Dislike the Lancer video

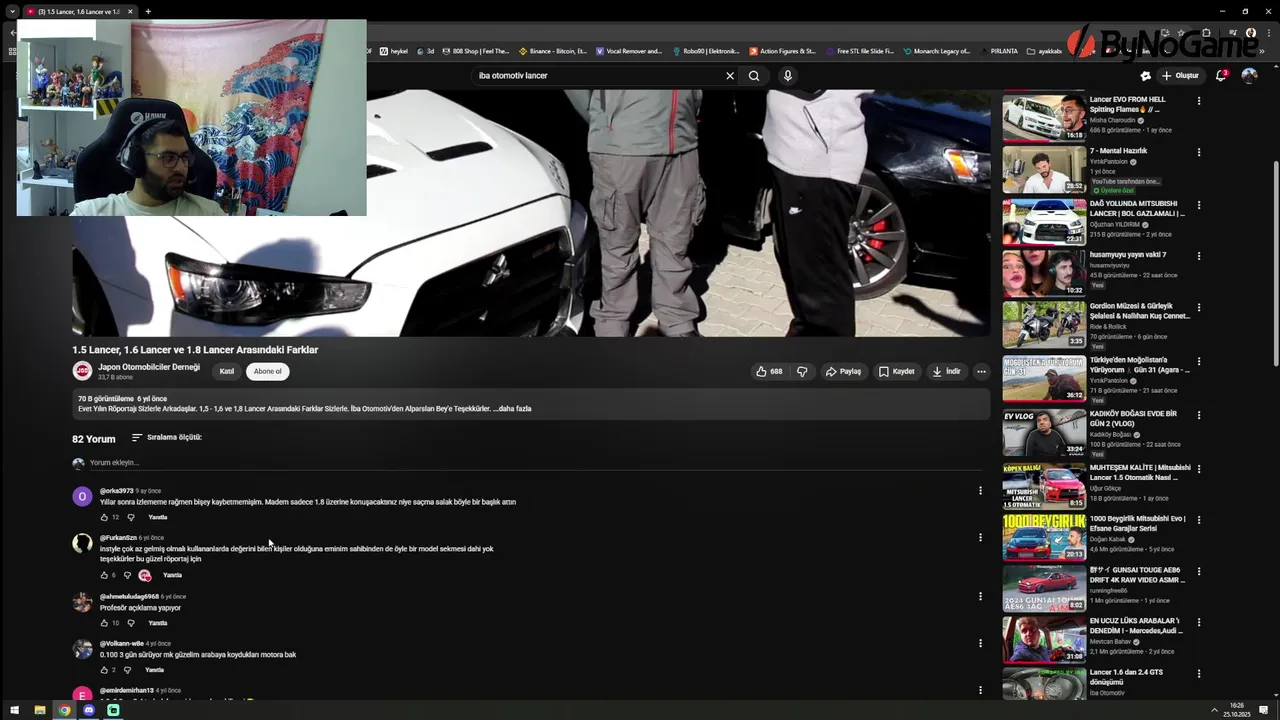802,371
